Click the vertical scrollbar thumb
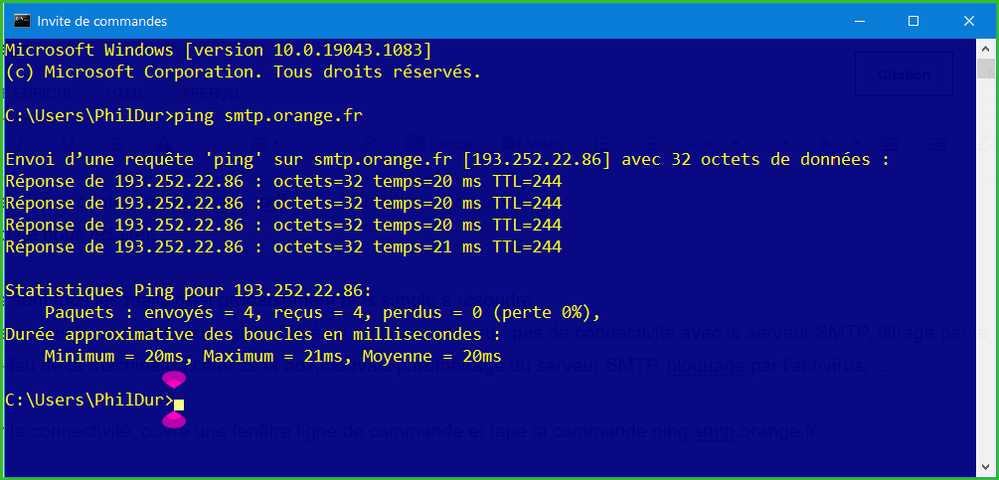Image resolution: width=999 pixels, height=480 pixels. point(985,68)
